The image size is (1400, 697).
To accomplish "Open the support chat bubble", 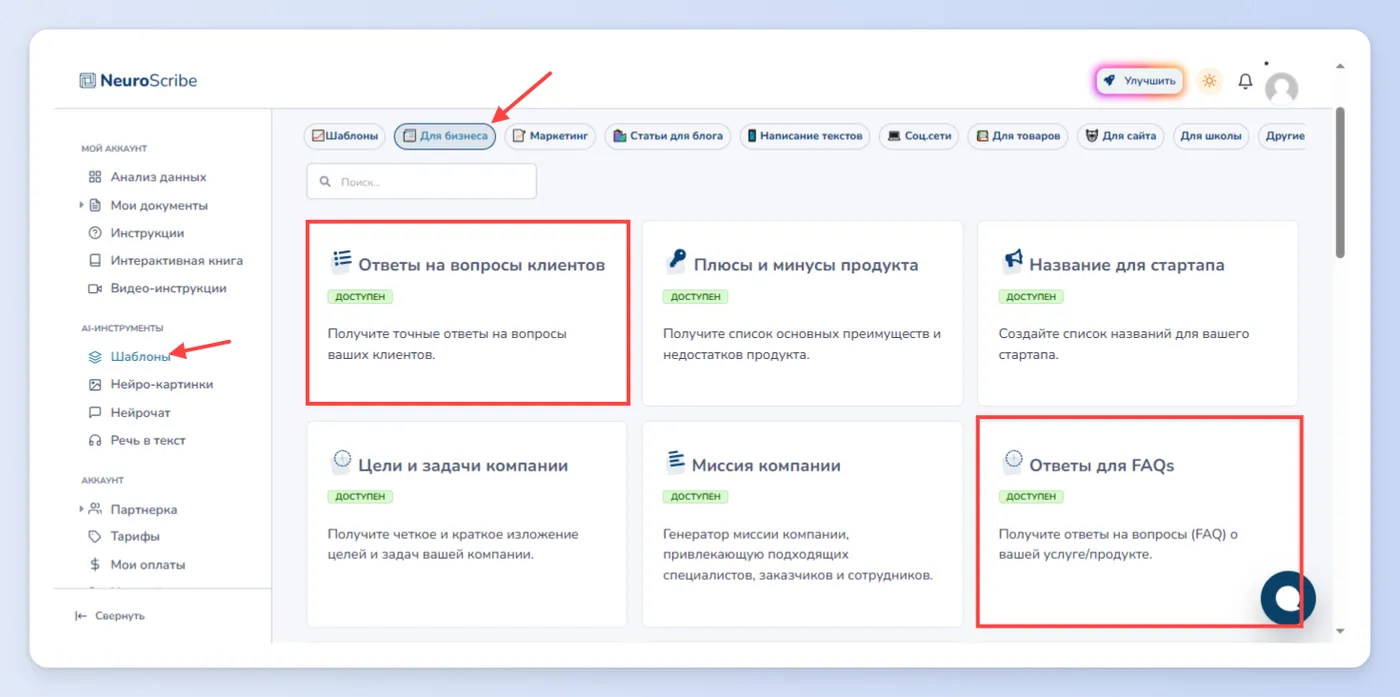I will coord(1288,598).
